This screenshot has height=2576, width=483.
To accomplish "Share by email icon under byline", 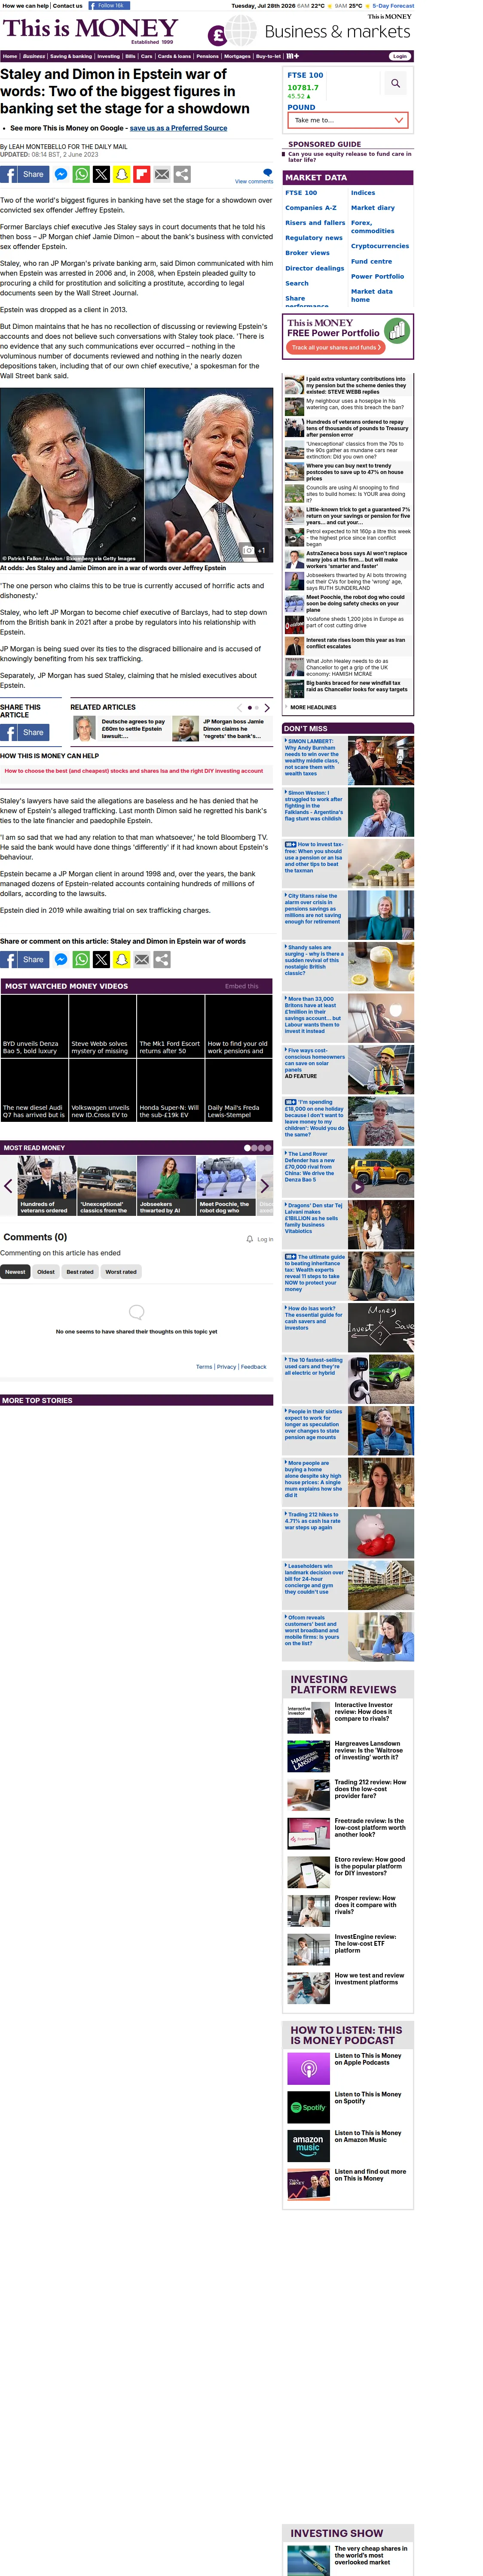I will [161, 174].
